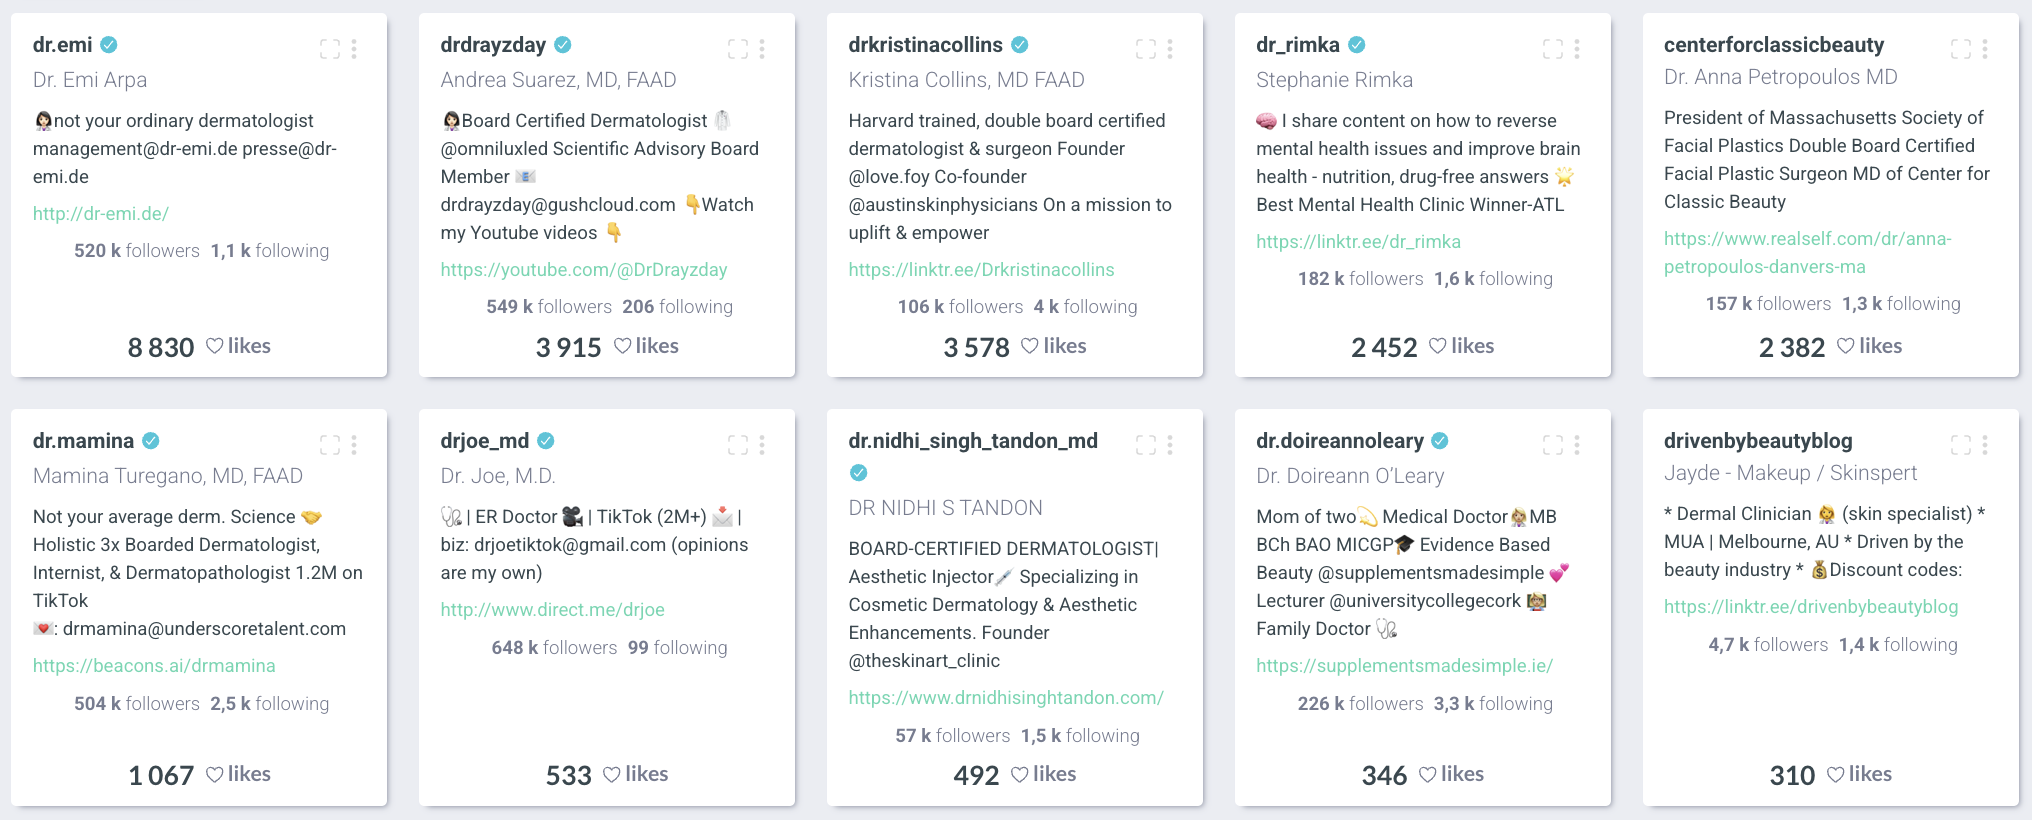2032x820 pixels.
Task: Open drivenbybeautyblog card options menu
Action: pyautogui.click(x=1985, y=445)
